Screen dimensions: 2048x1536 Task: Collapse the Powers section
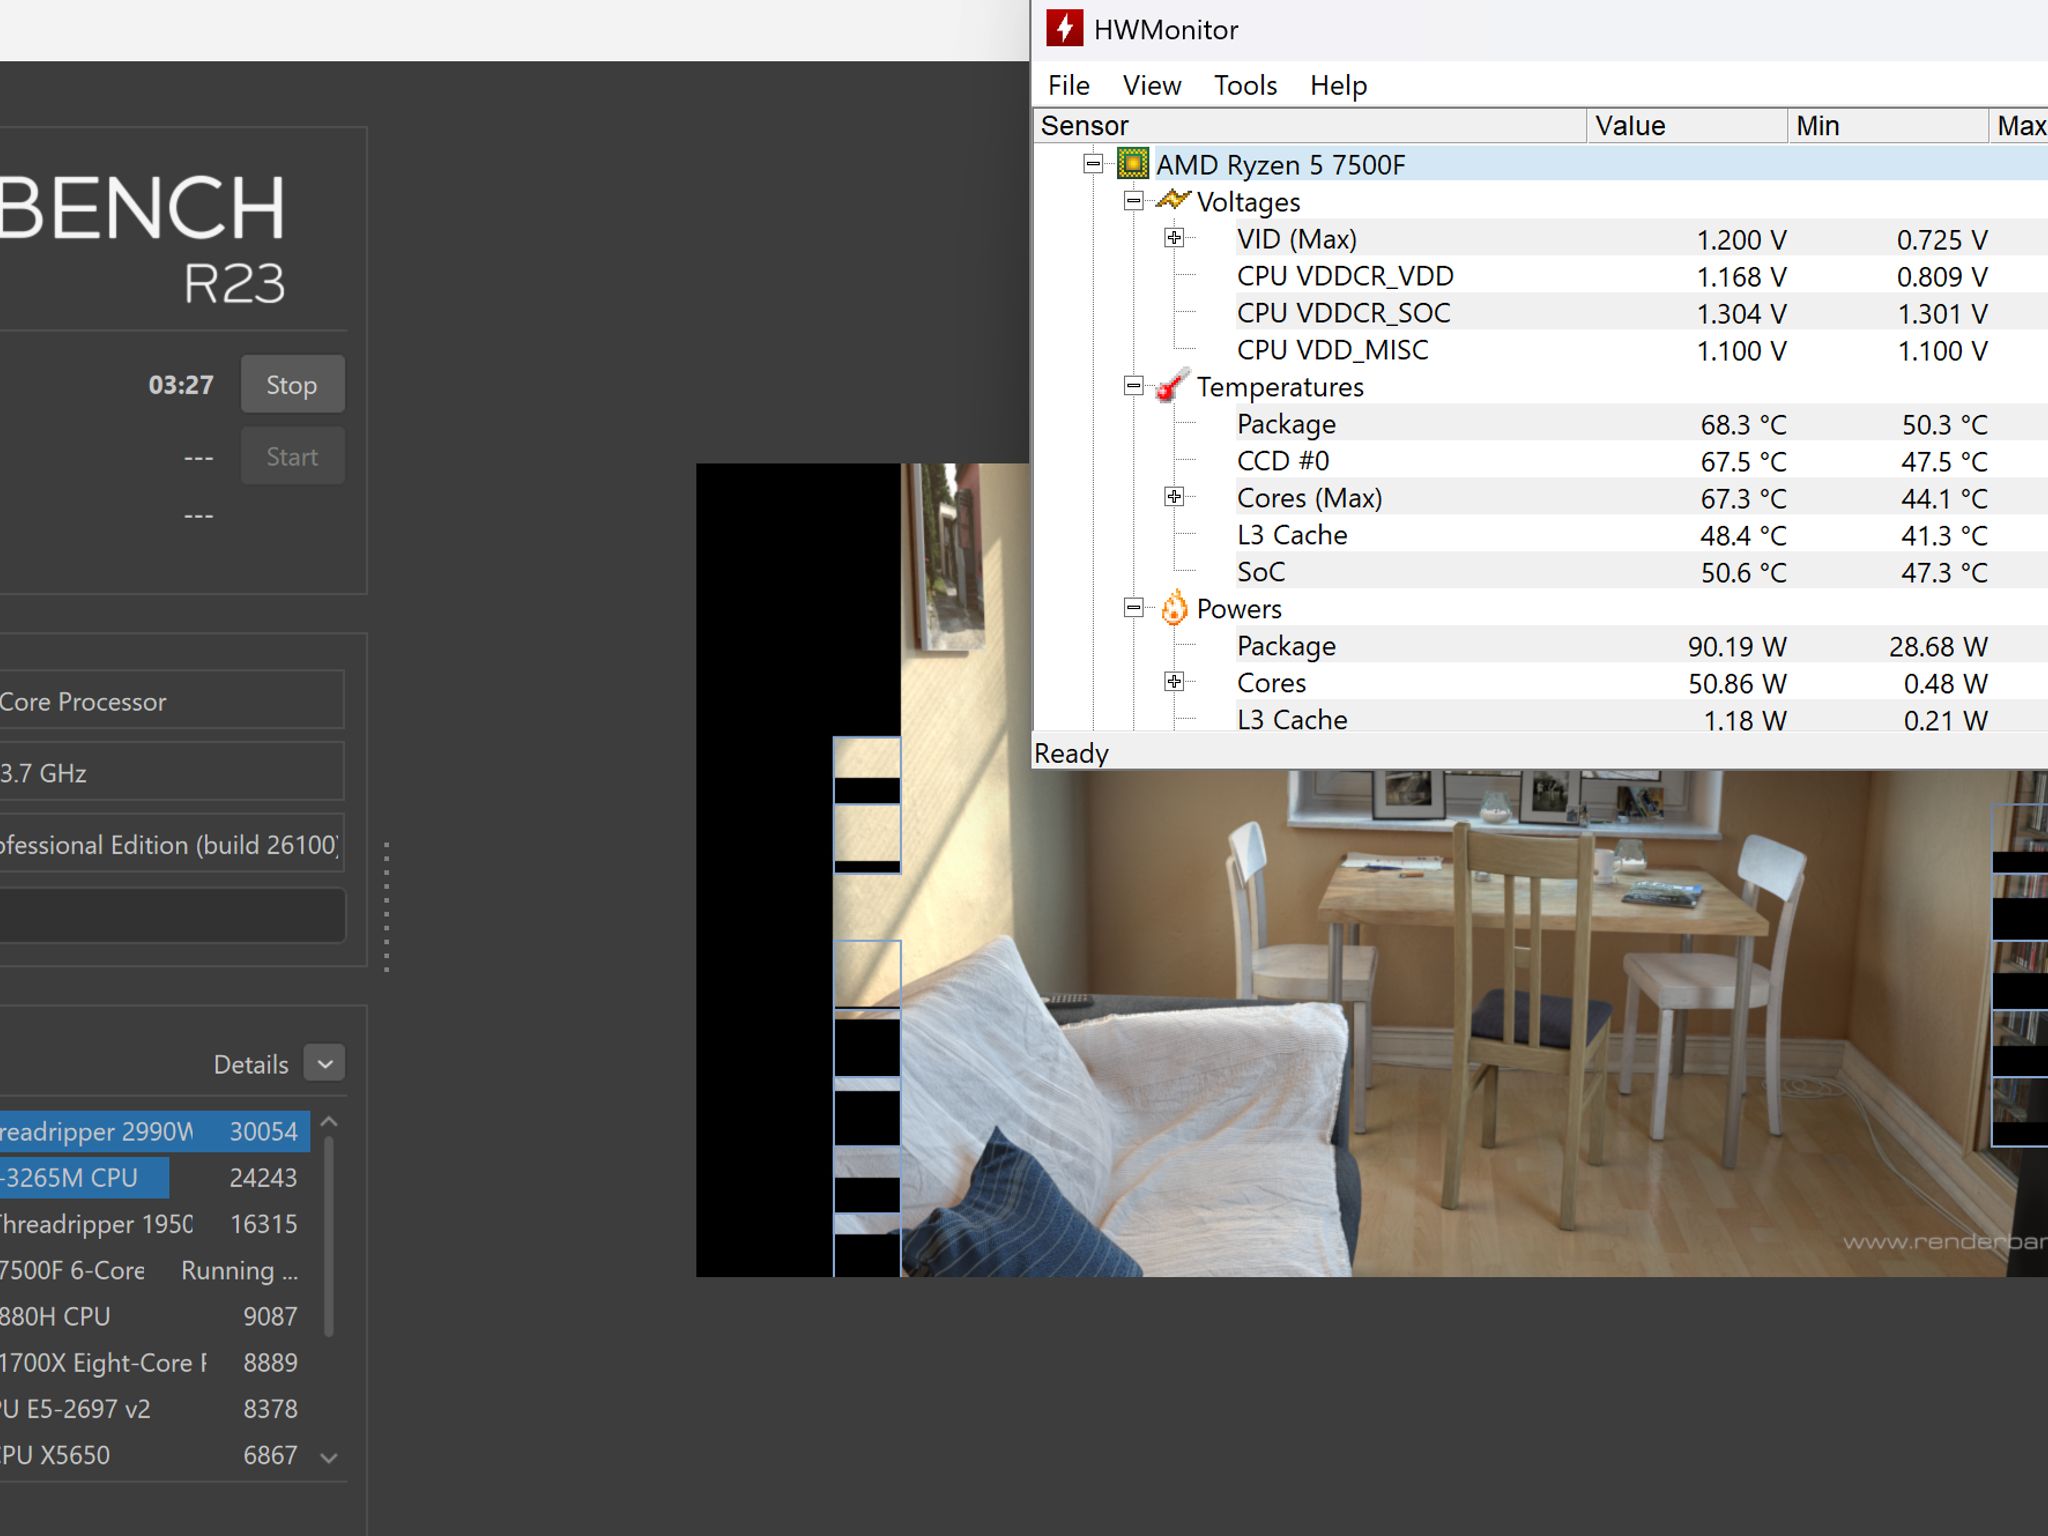point(1133,608)
